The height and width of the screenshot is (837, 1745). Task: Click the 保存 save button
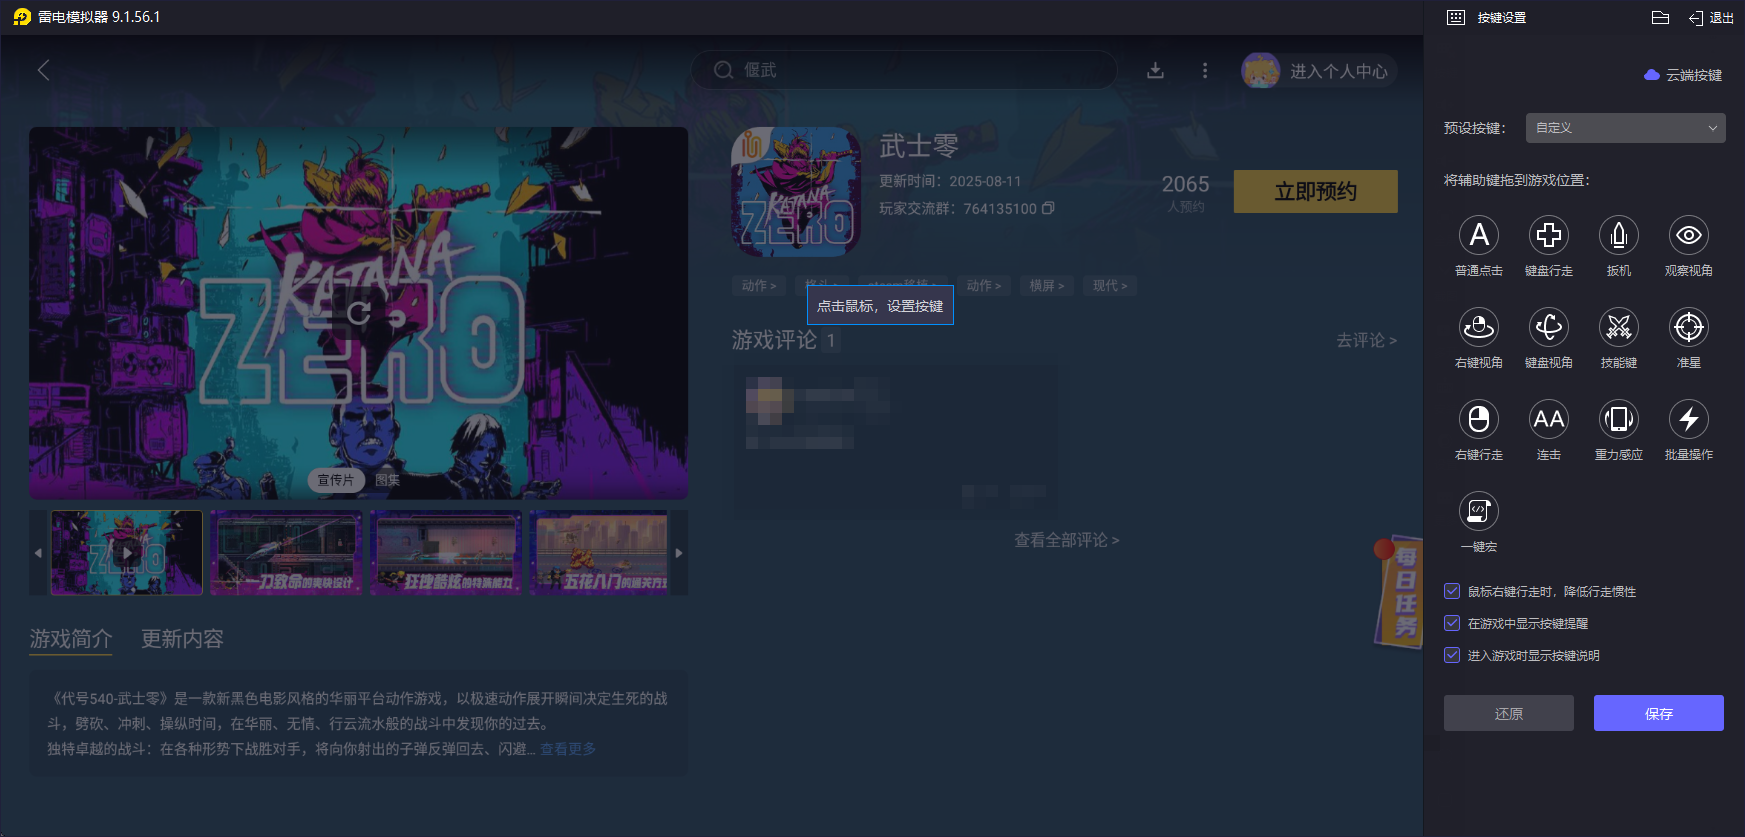pyautogui.click(x=1659, y=713)
